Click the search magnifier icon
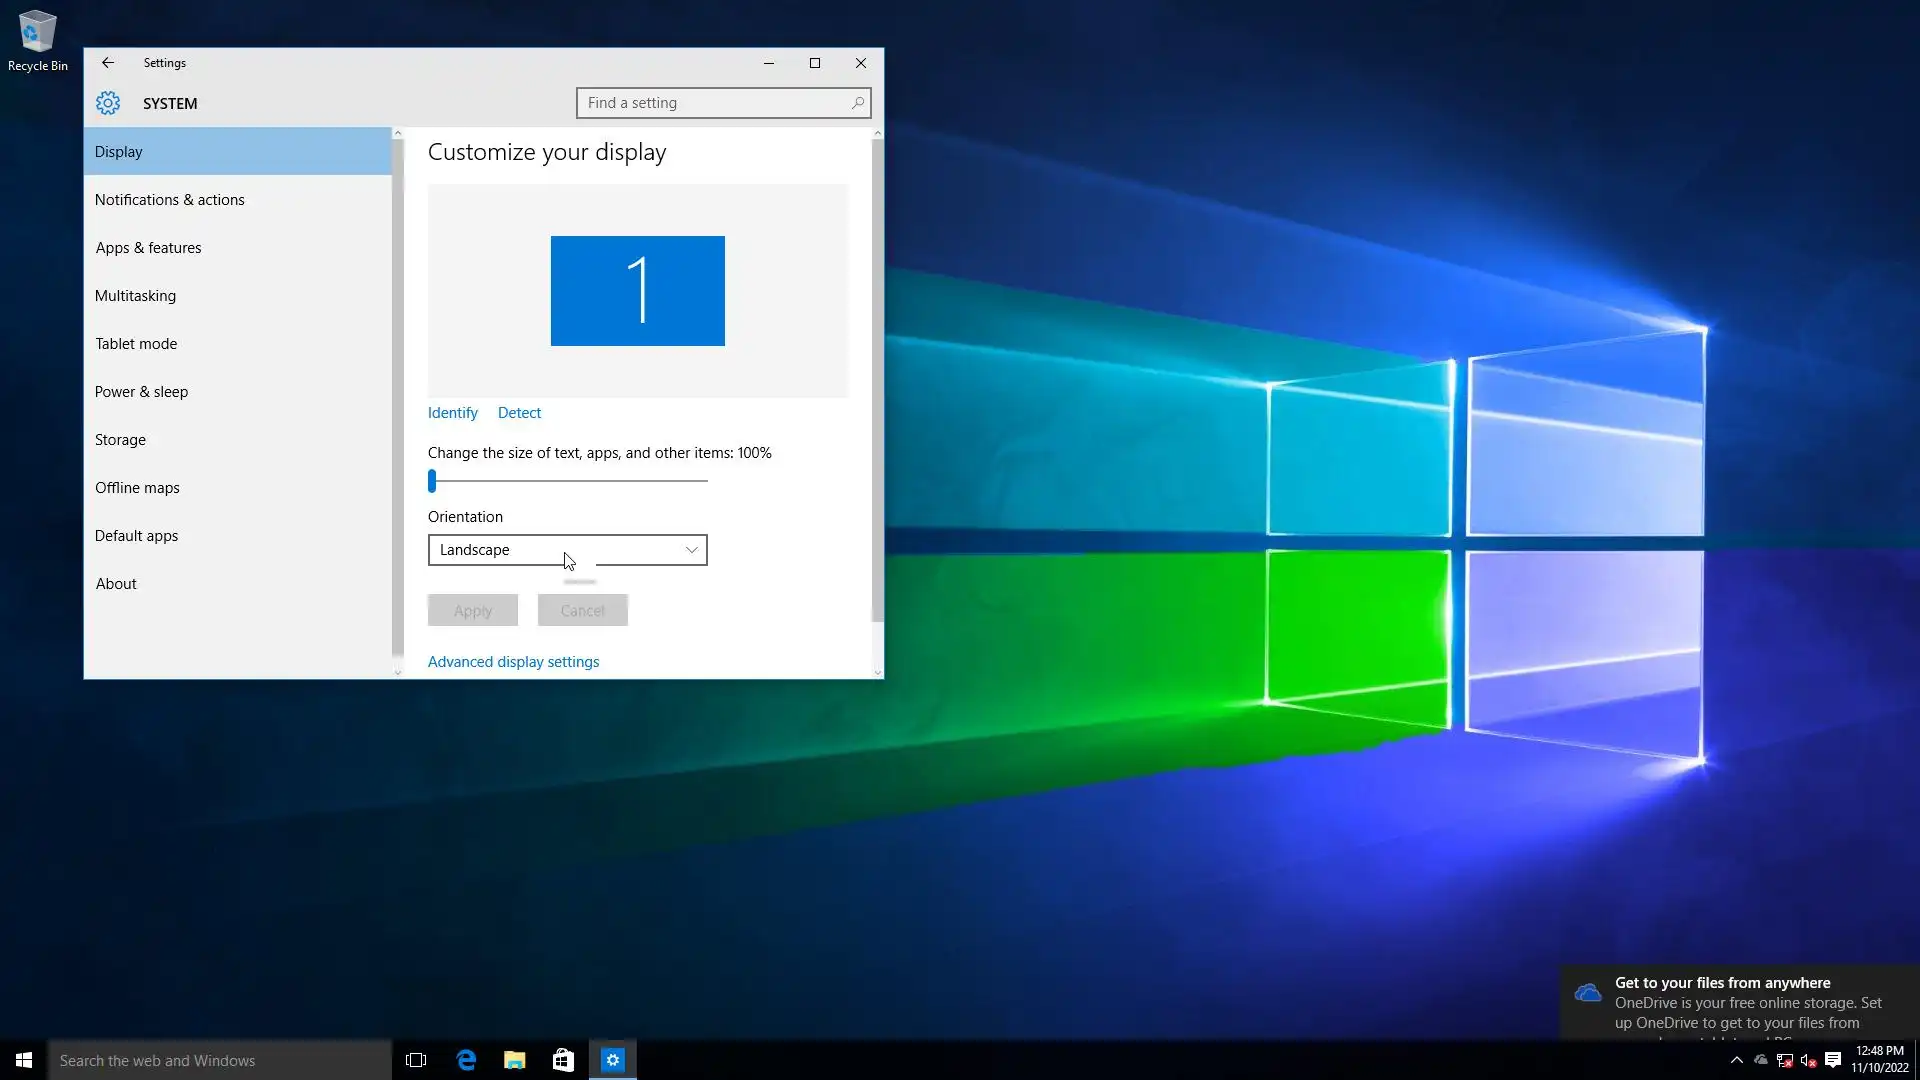 [857, 103]
